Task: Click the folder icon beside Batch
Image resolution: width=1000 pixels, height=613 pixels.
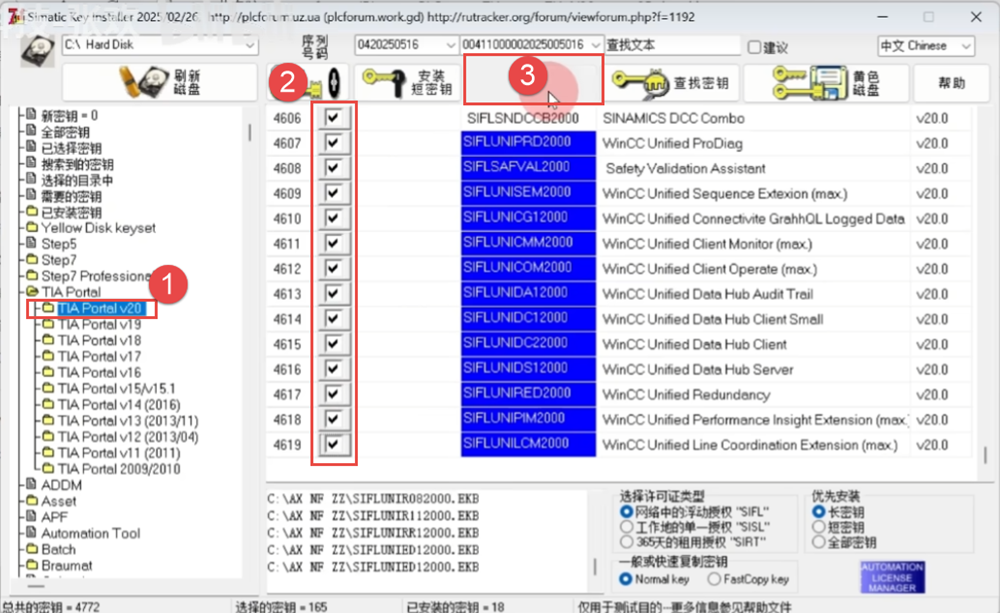Action: point(32,549)
